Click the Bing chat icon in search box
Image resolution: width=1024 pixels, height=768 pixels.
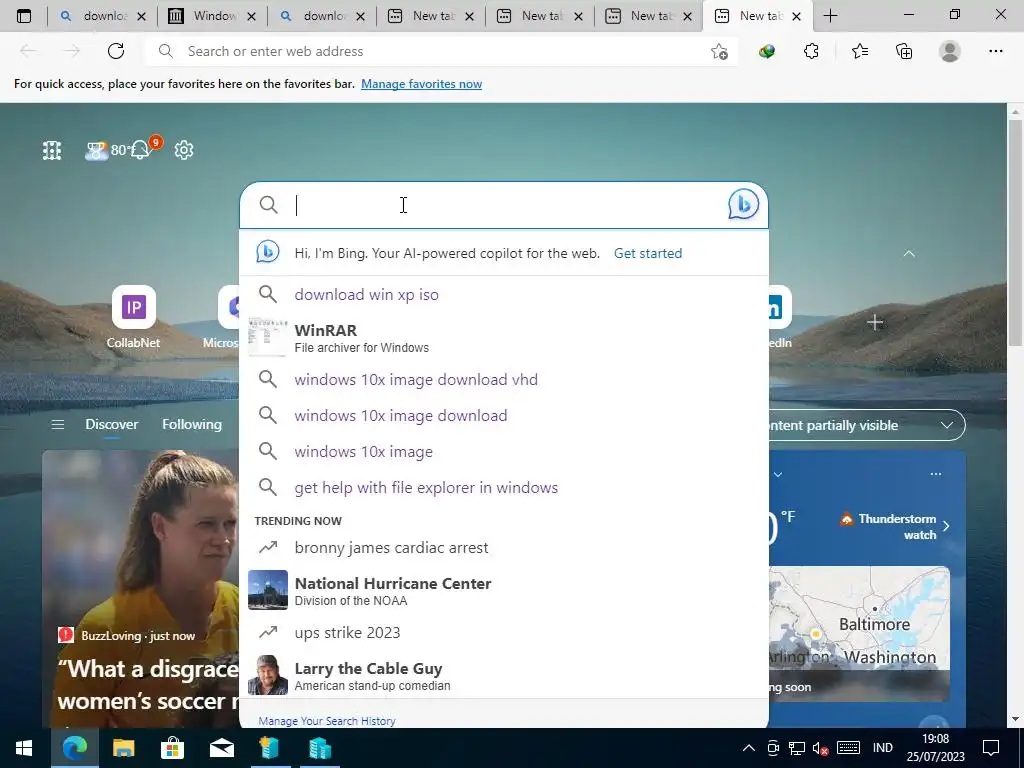[x=743, y=204]
